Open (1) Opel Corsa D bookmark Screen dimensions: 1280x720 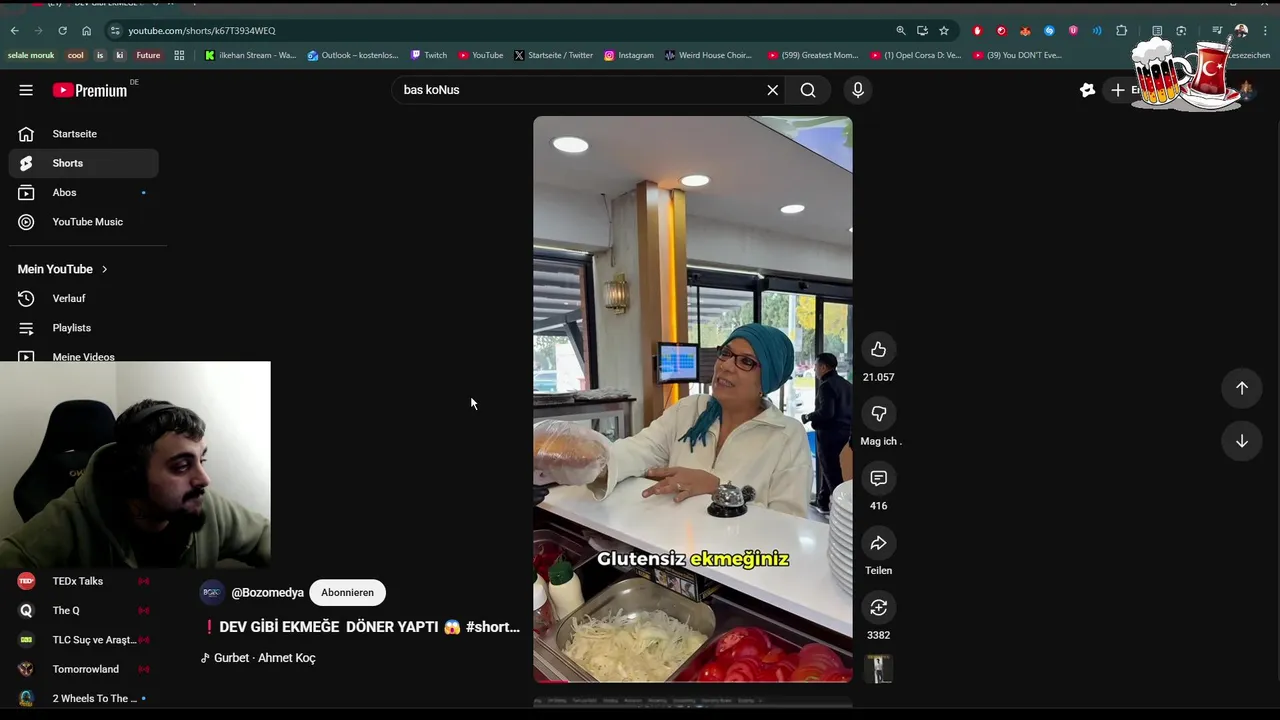click(x=916, y=56)
